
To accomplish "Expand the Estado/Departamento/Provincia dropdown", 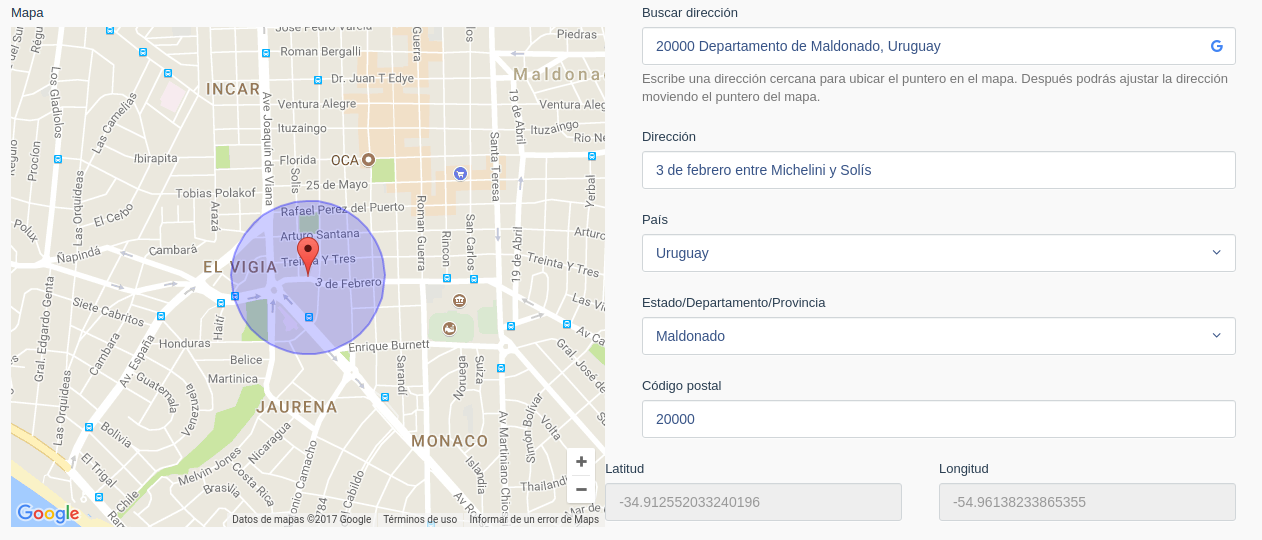I will pos(938,336).
